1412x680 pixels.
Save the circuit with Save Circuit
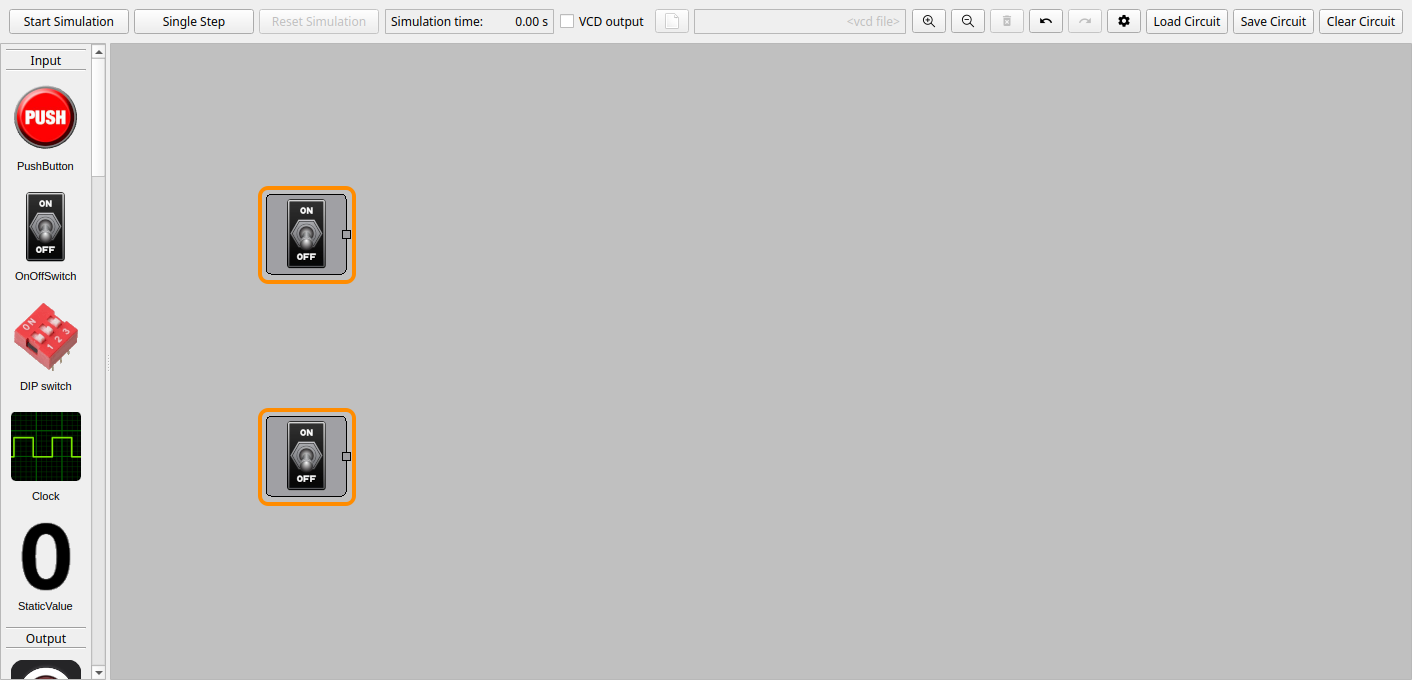1273,21
